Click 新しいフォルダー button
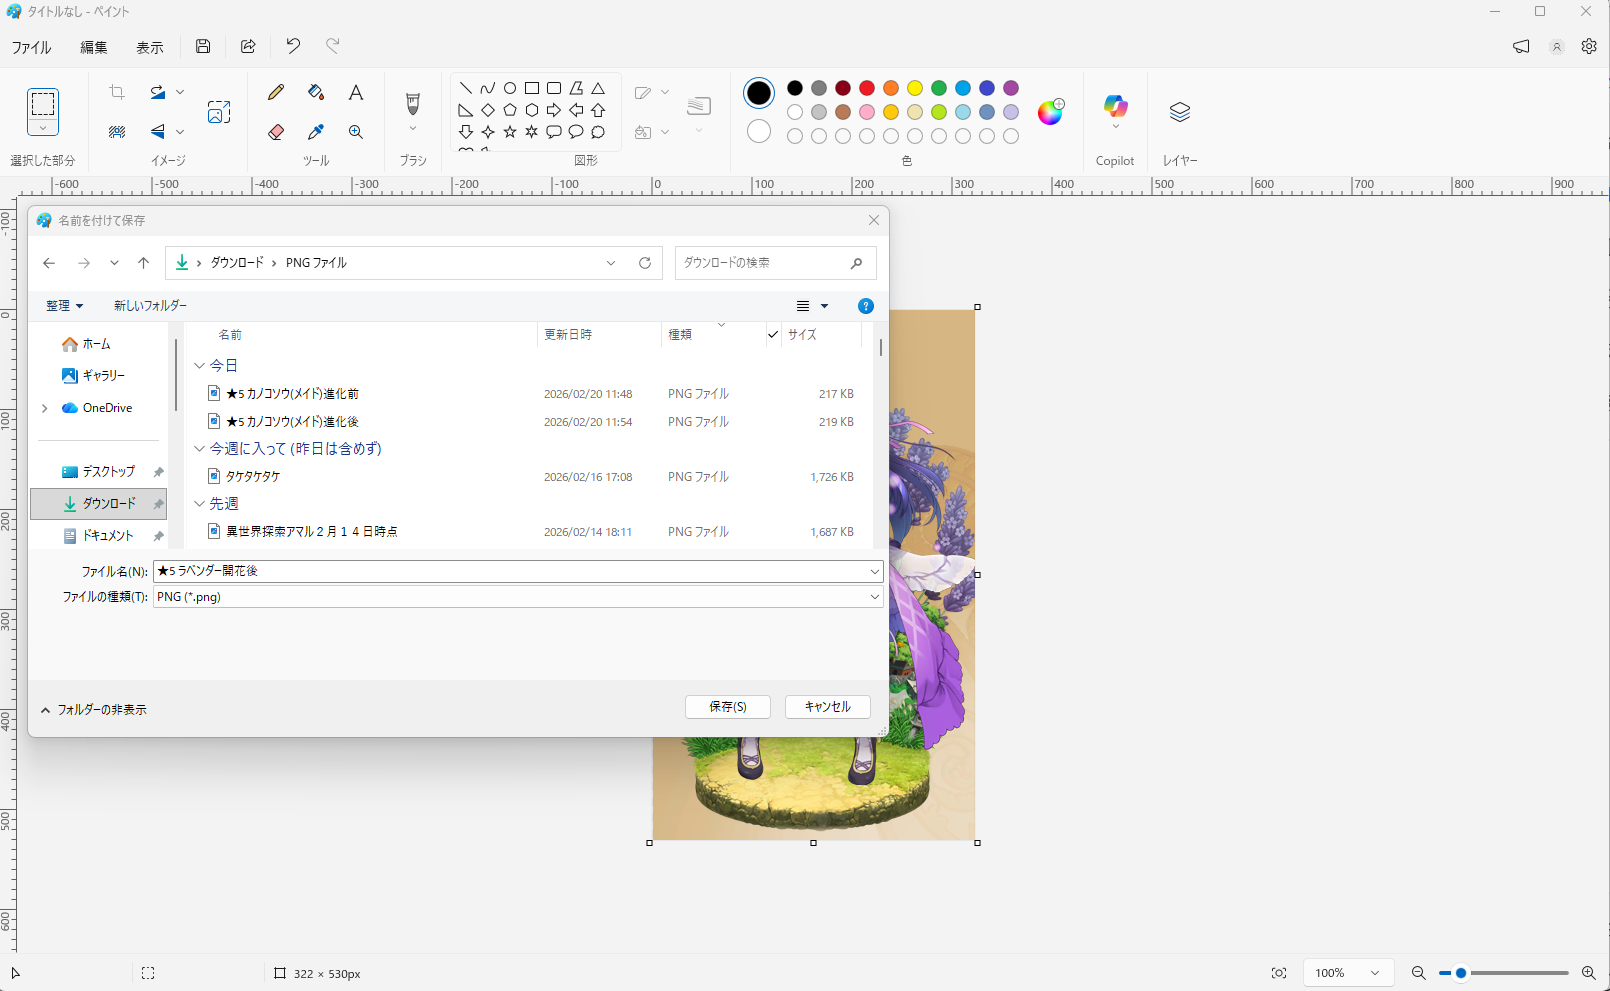The image size is (1610, 991). 150,306
